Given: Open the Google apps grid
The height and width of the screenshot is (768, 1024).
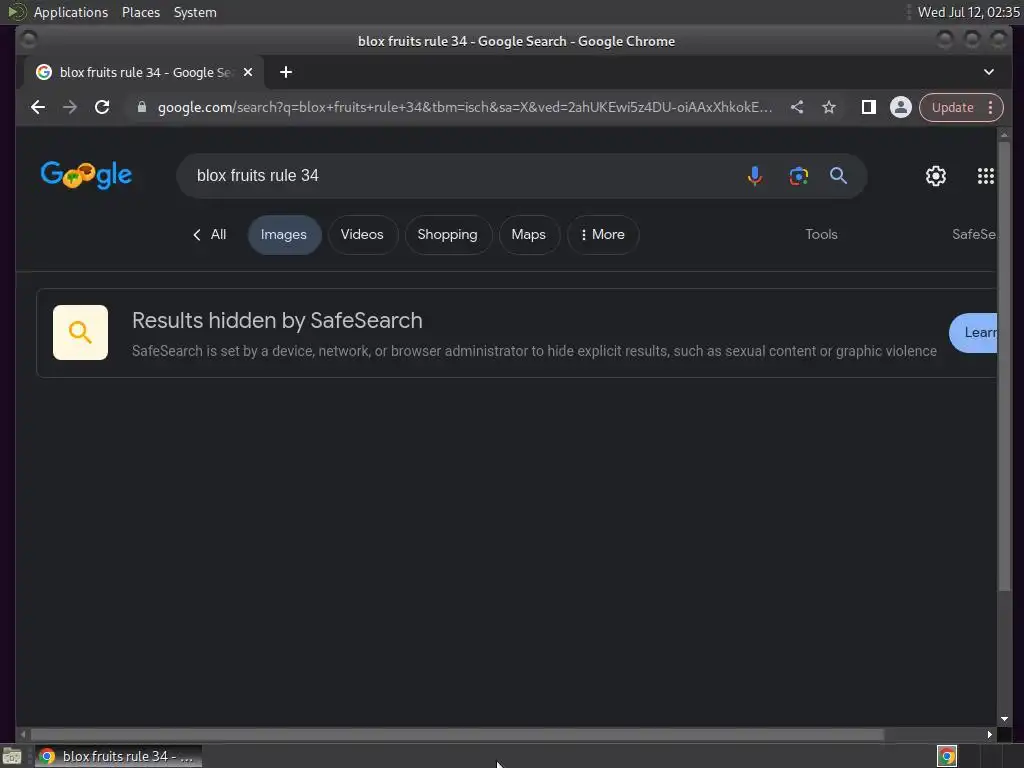Looking at the screenshot, I should (x=985, y=176).
